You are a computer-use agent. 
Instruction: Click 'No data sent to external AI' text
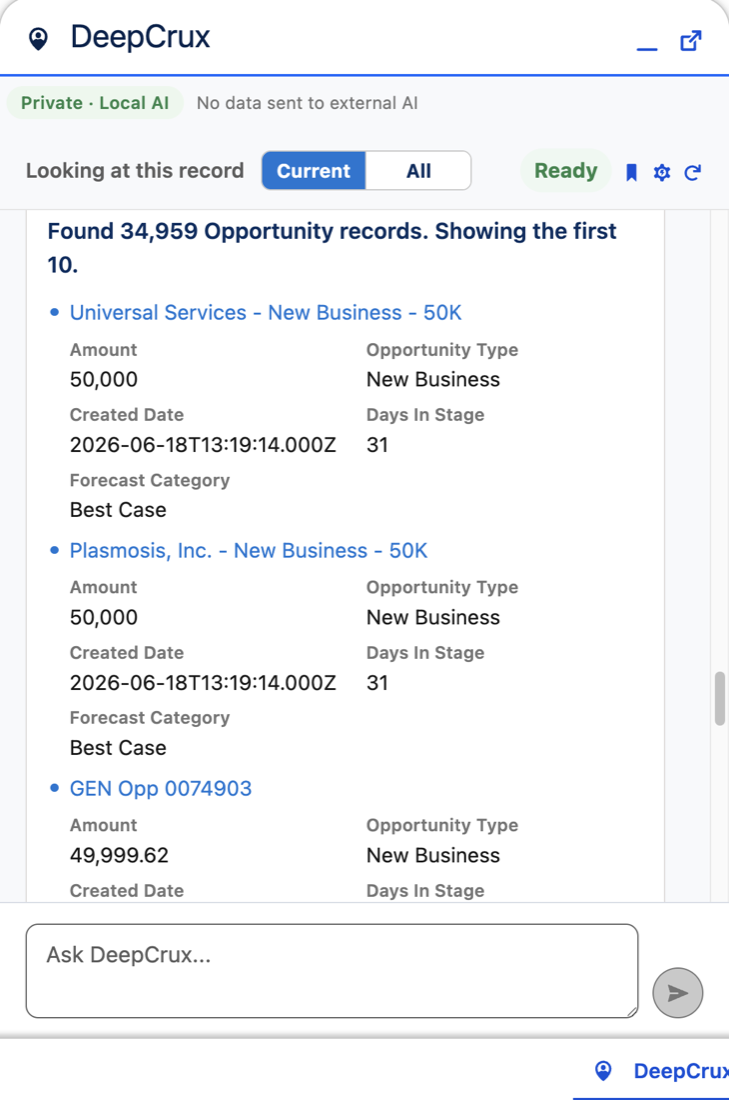point(307,103)
